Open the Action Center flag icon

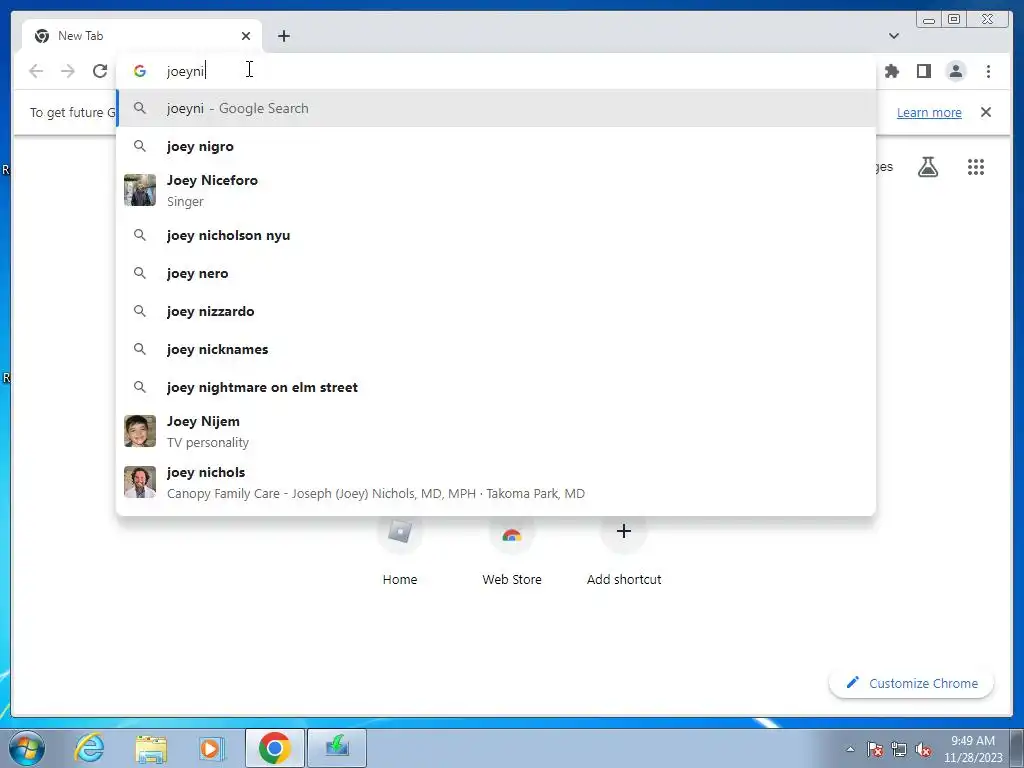[875, 749]
